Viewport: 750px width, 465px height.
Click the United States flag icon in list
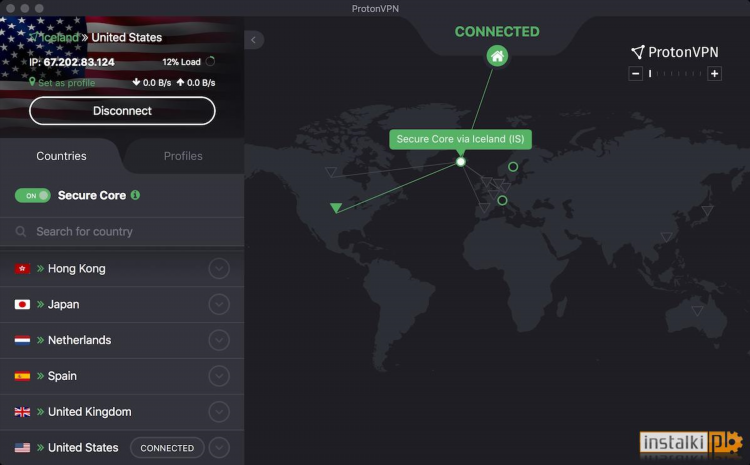pos(22,448)
